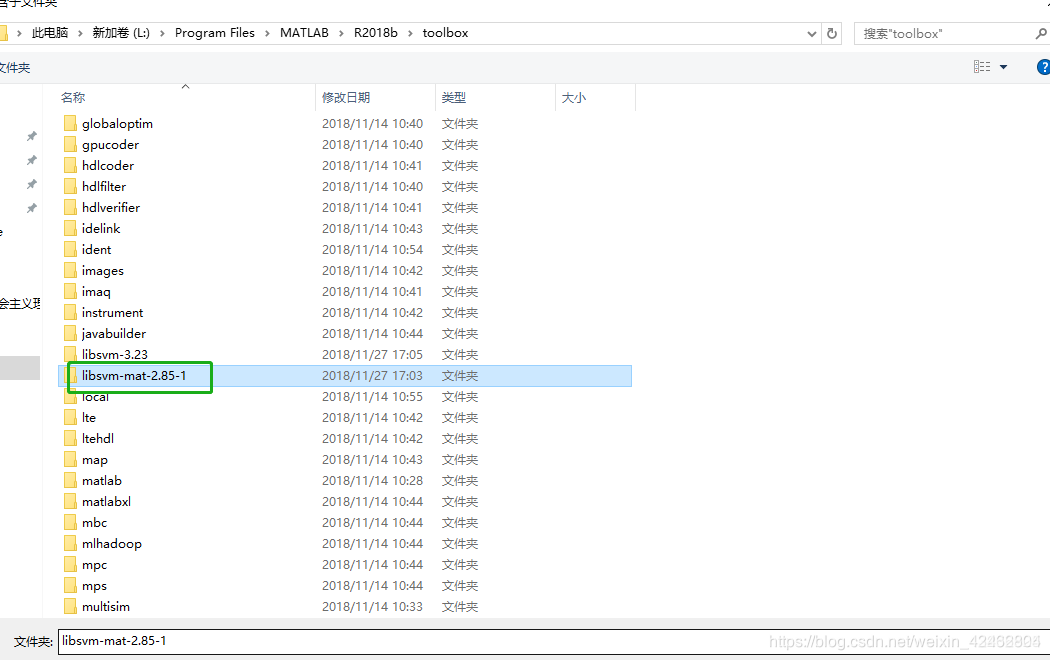Select the globaloptim folder icon
Image resolution: width=1050 pixels, height=660 pixels.
coord(70,123)
